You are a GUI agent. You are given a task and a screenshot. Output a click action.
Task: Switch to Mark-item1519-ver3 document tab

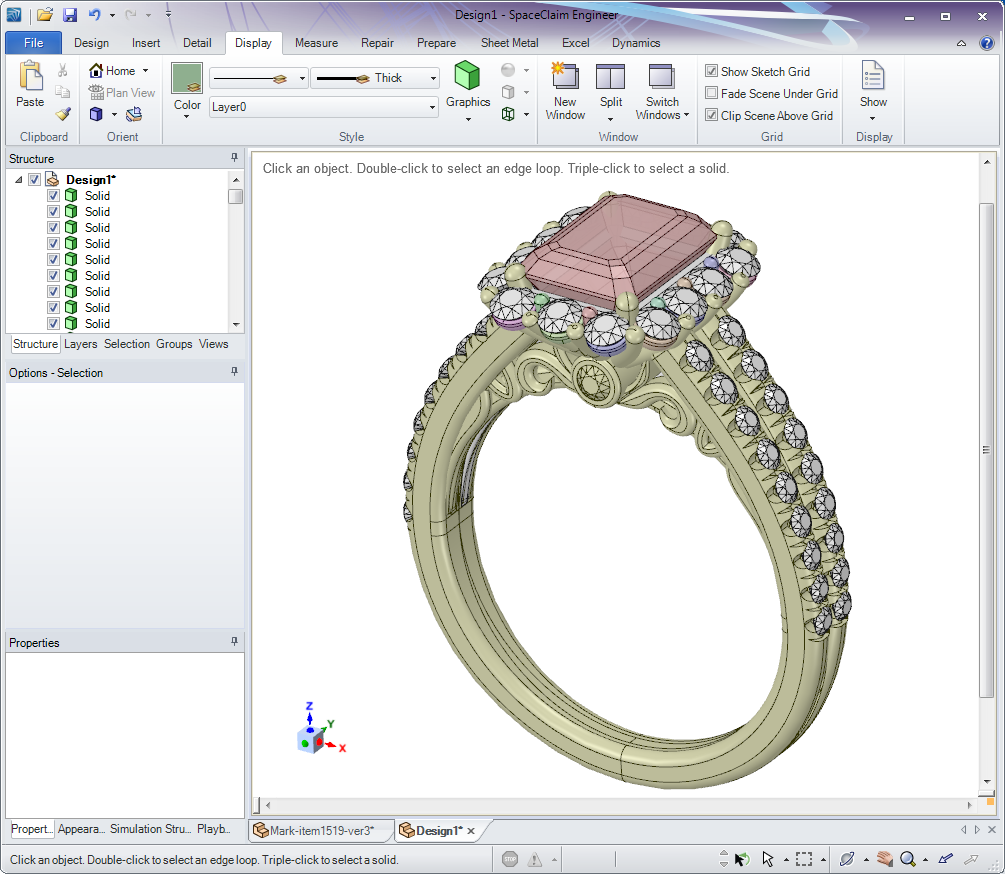[320, 831]
